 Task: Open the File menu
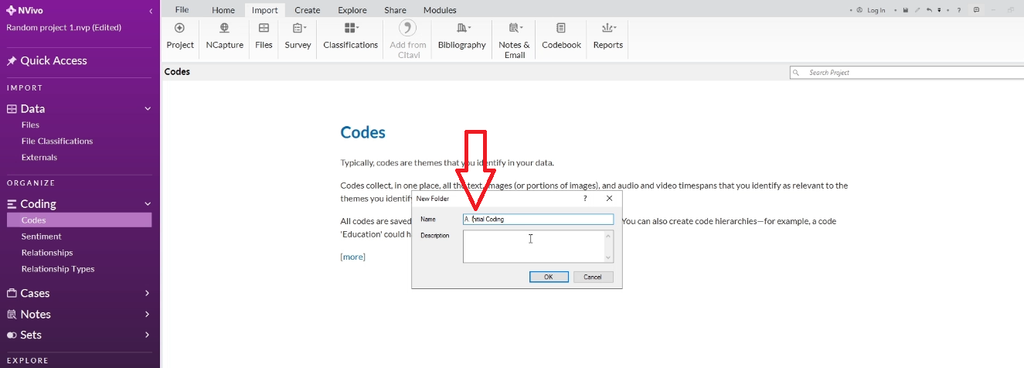[x=182, y=10]
